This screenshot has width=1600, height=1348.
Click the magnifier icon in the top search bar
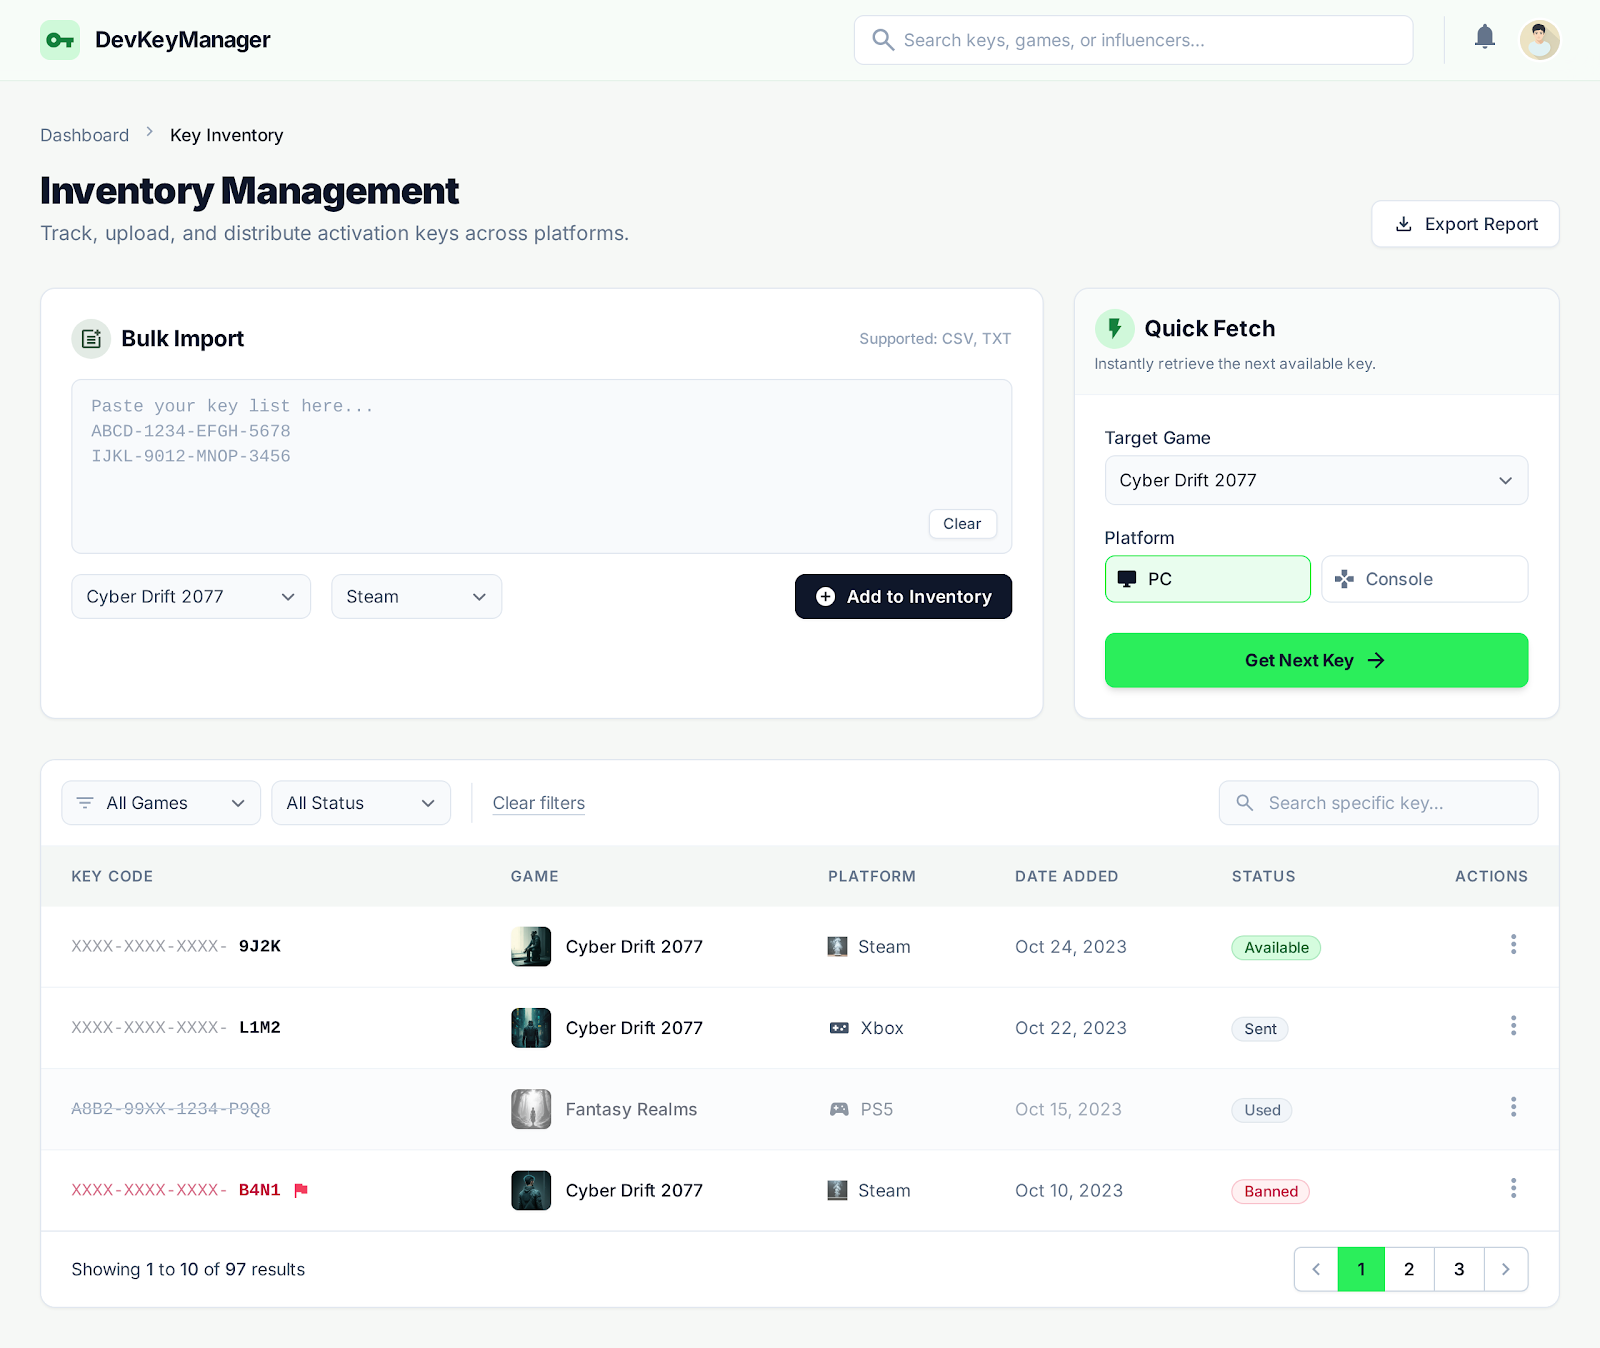point(883,40)
